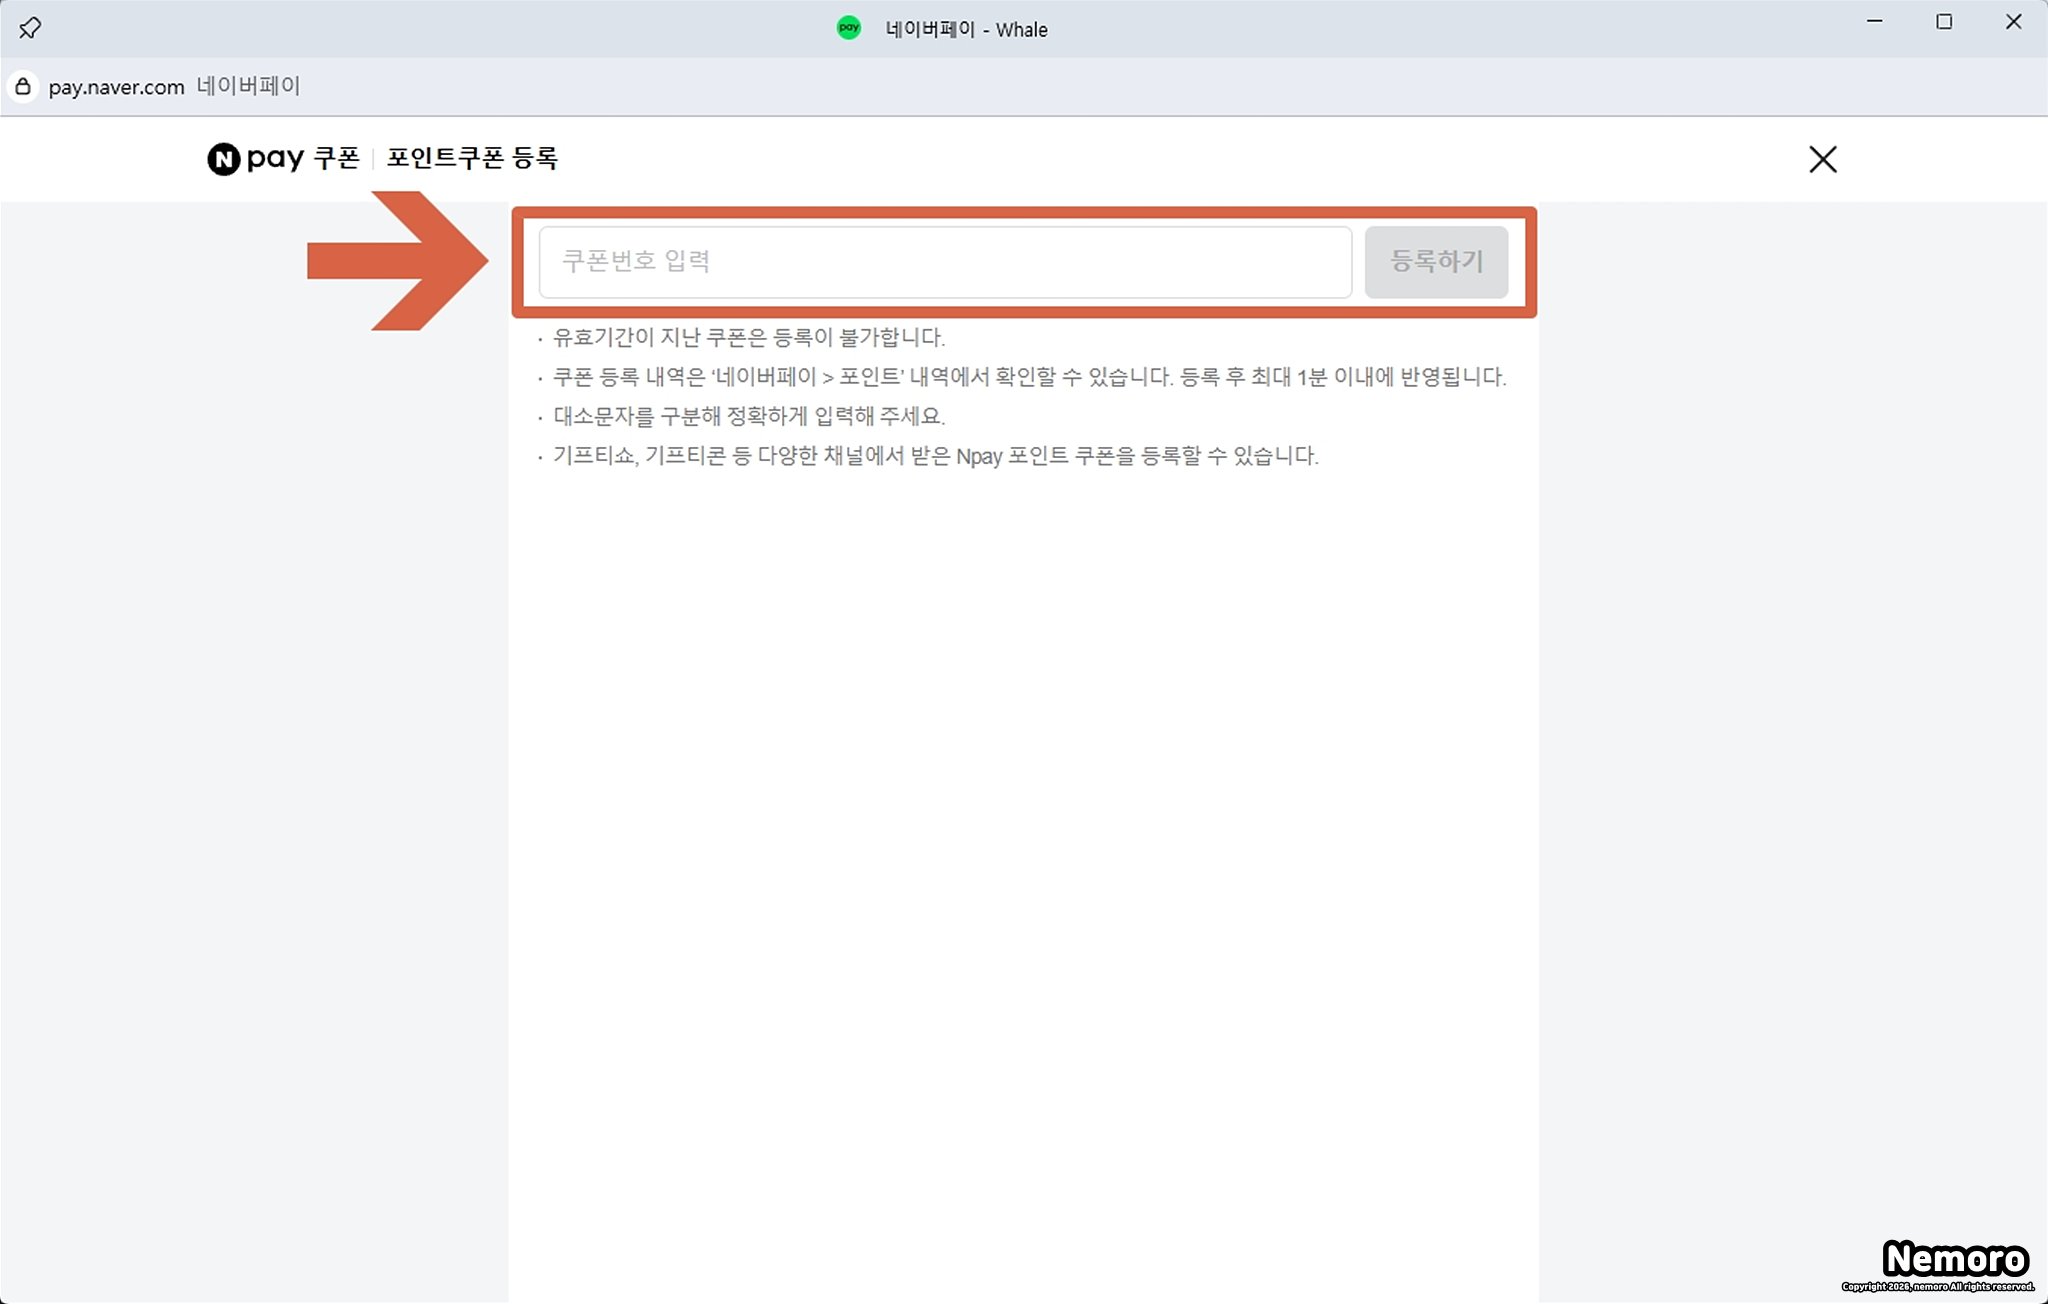Click the lock site-info icon

(x=23, y=86)
